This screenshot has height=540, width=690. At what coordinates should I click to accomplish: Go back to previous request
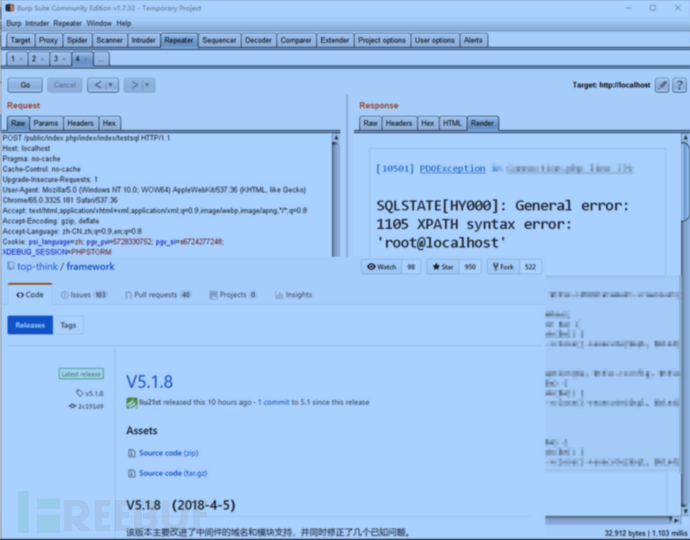pyautogui.click(x=98, y=85)
